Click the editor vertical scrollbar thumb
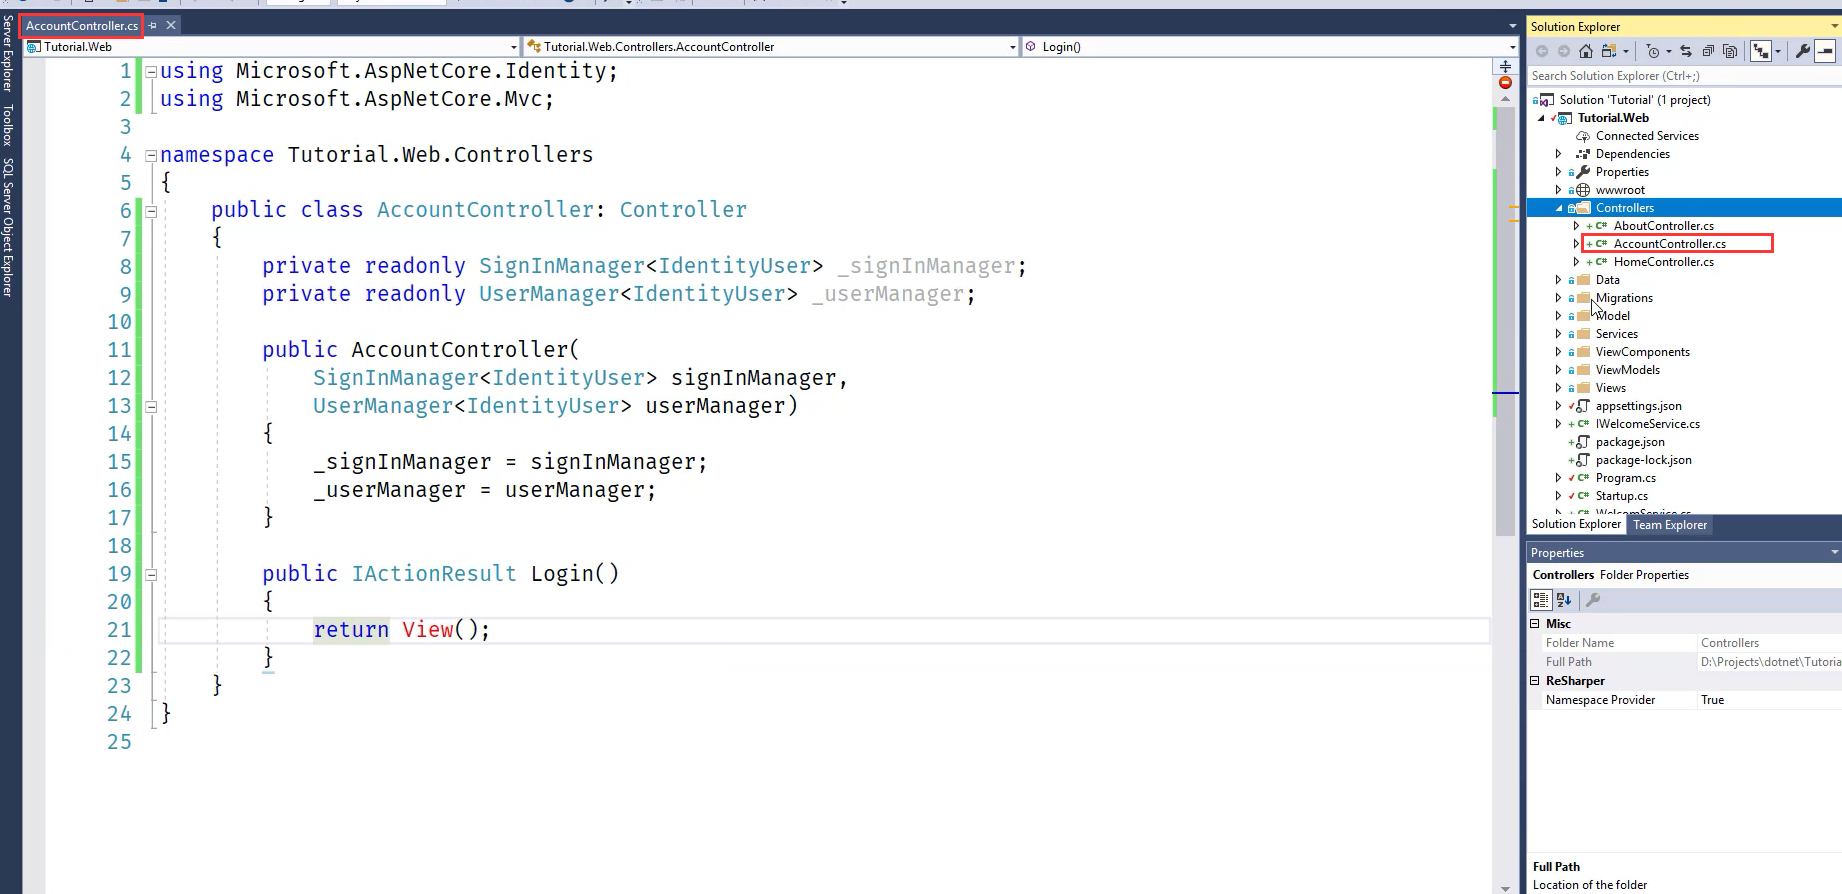Image resolution: width=1842 pixels, height=894 pixels. (1505, 320)
